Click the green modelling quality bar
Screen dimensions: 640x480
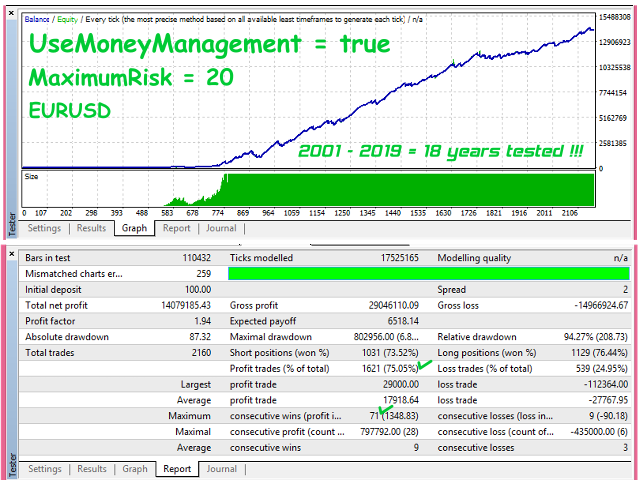pyautogui.click(x=429, y=273)
